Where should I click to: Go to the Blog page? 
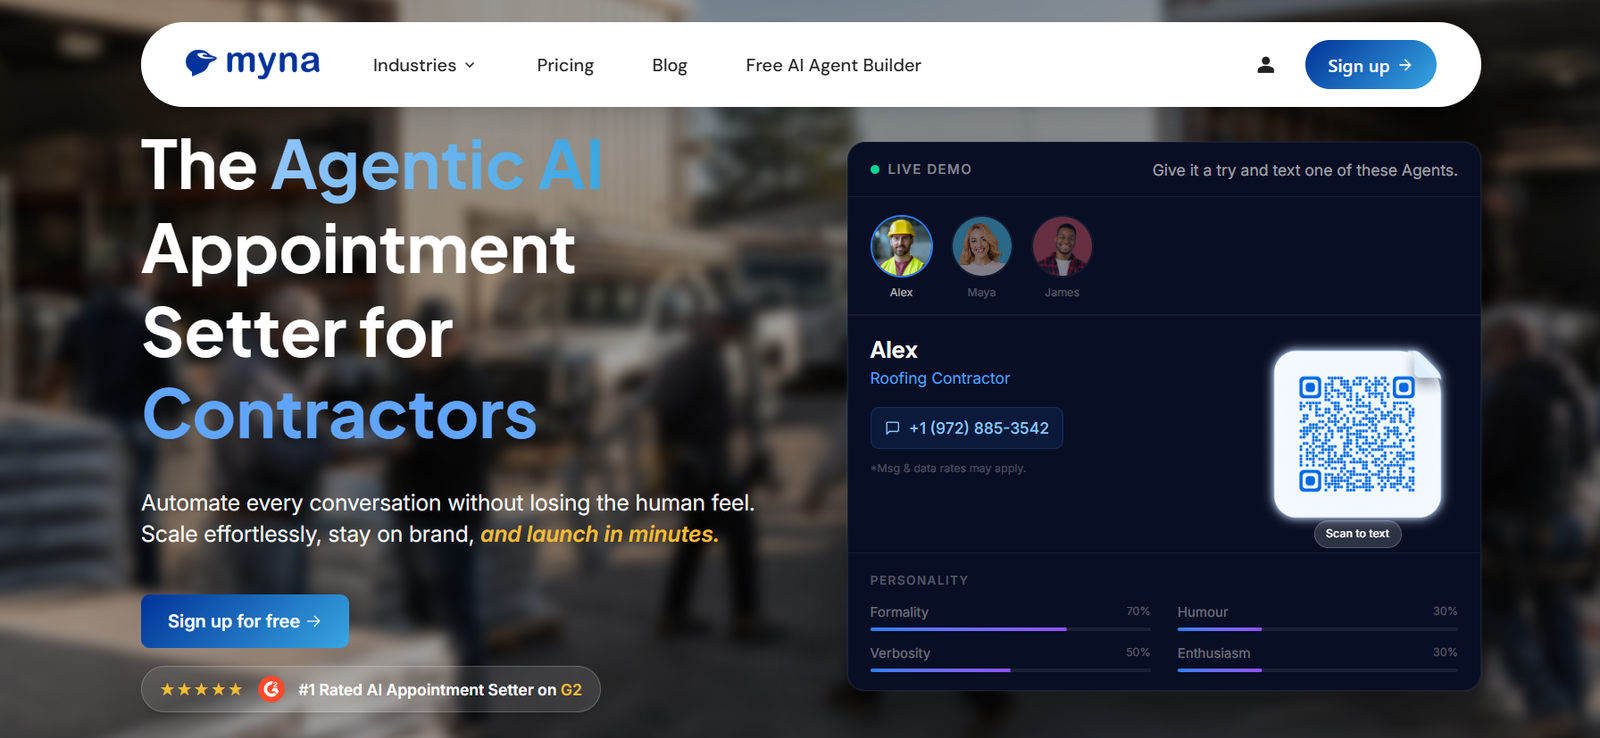click(x=669, y=65)
